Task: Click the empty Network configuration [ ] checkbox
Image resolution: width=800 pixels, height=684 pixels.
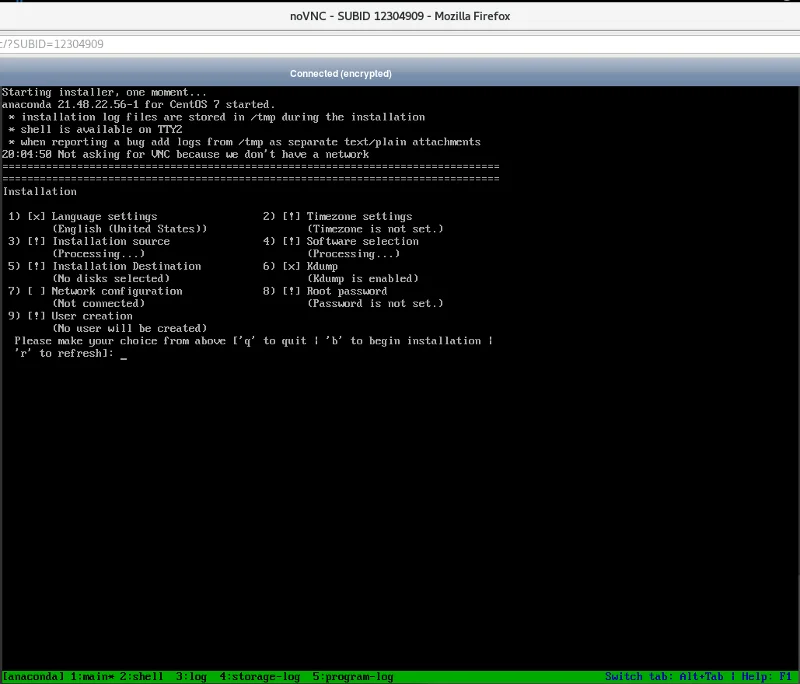Action: [x=36, y=291]
